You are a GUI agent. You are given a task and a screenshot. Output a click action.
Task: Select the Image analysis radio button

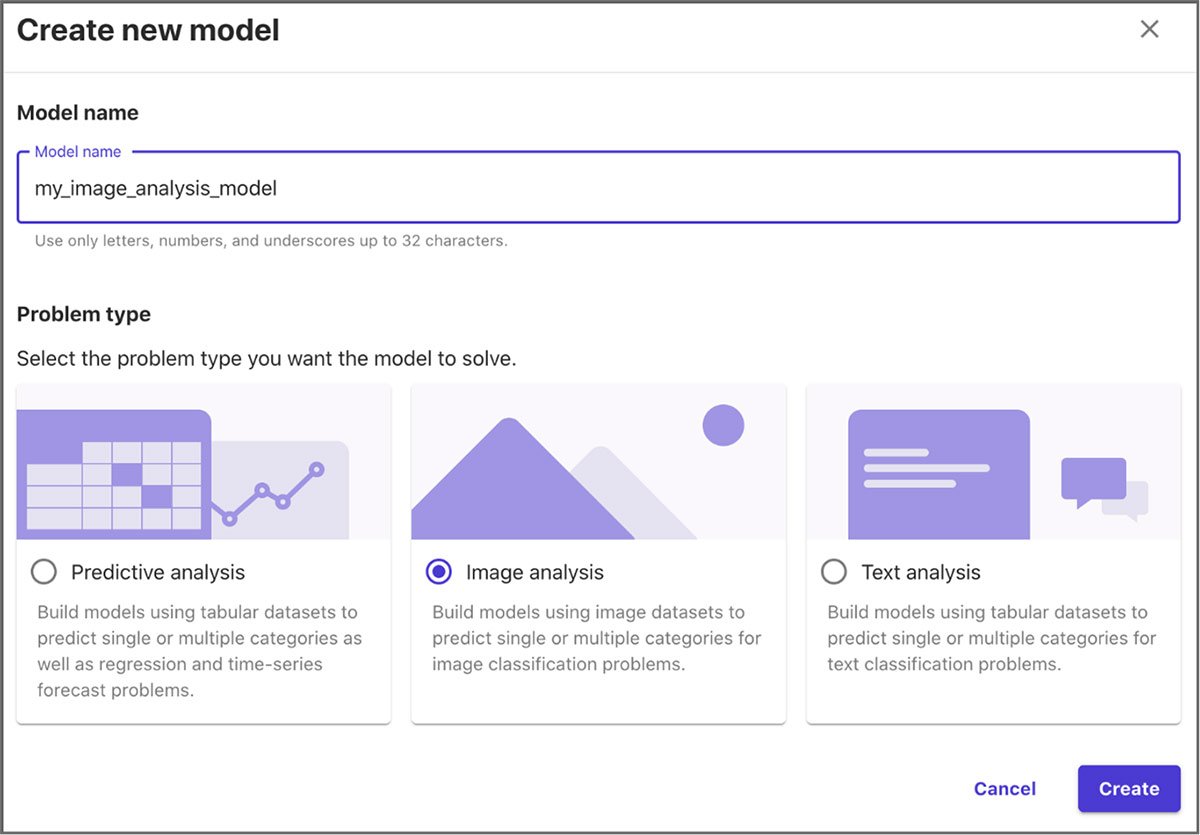tap(438, 572)
